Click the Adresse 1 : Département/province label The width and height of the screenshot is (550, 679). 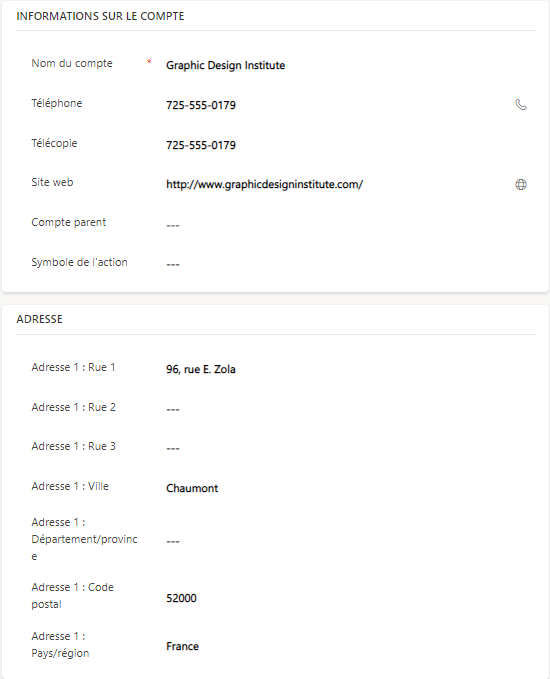(84, 539)
